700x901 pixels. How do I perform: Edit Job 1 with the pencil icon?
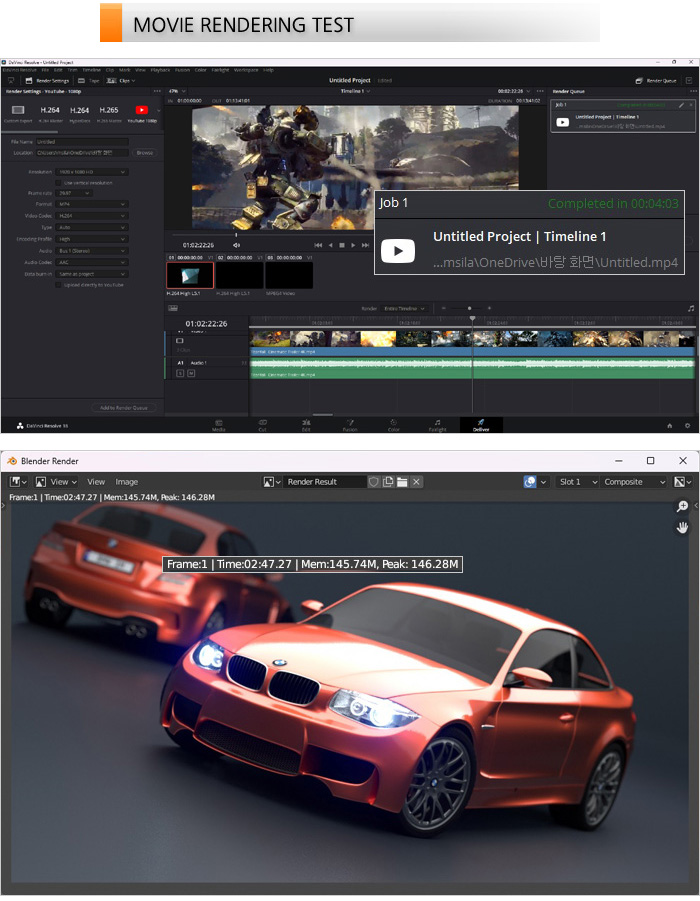tap(681, 105)
